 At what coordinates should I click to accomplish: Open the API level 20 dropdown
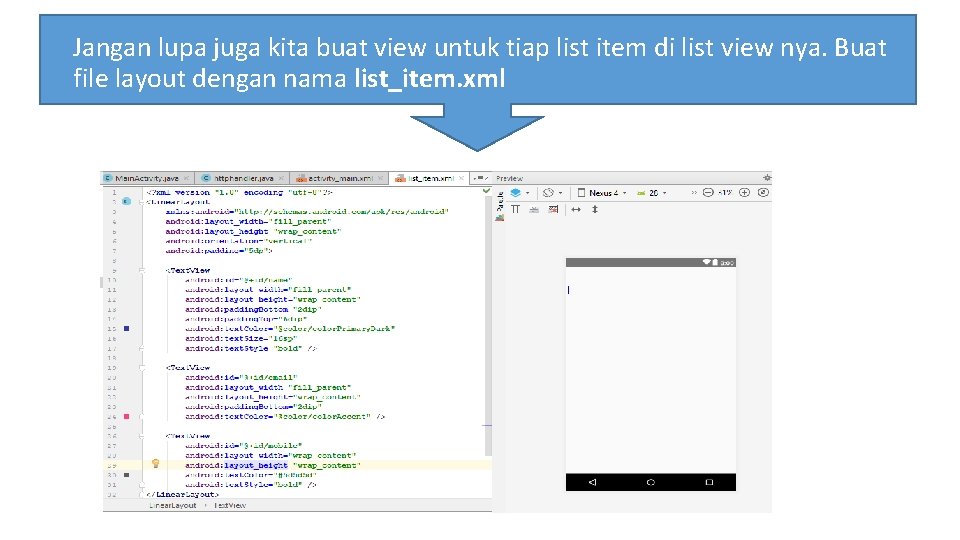(651, 193)
